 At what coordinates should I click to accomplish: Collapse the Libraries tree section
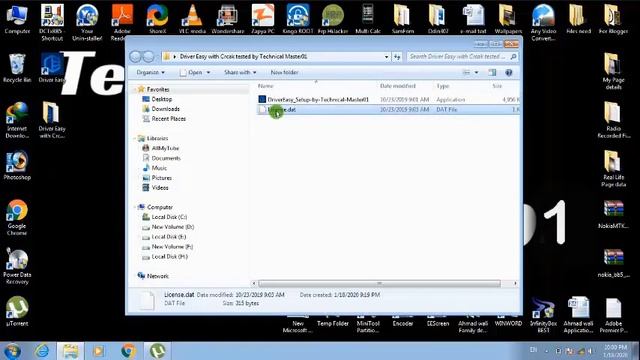(135, 138)
